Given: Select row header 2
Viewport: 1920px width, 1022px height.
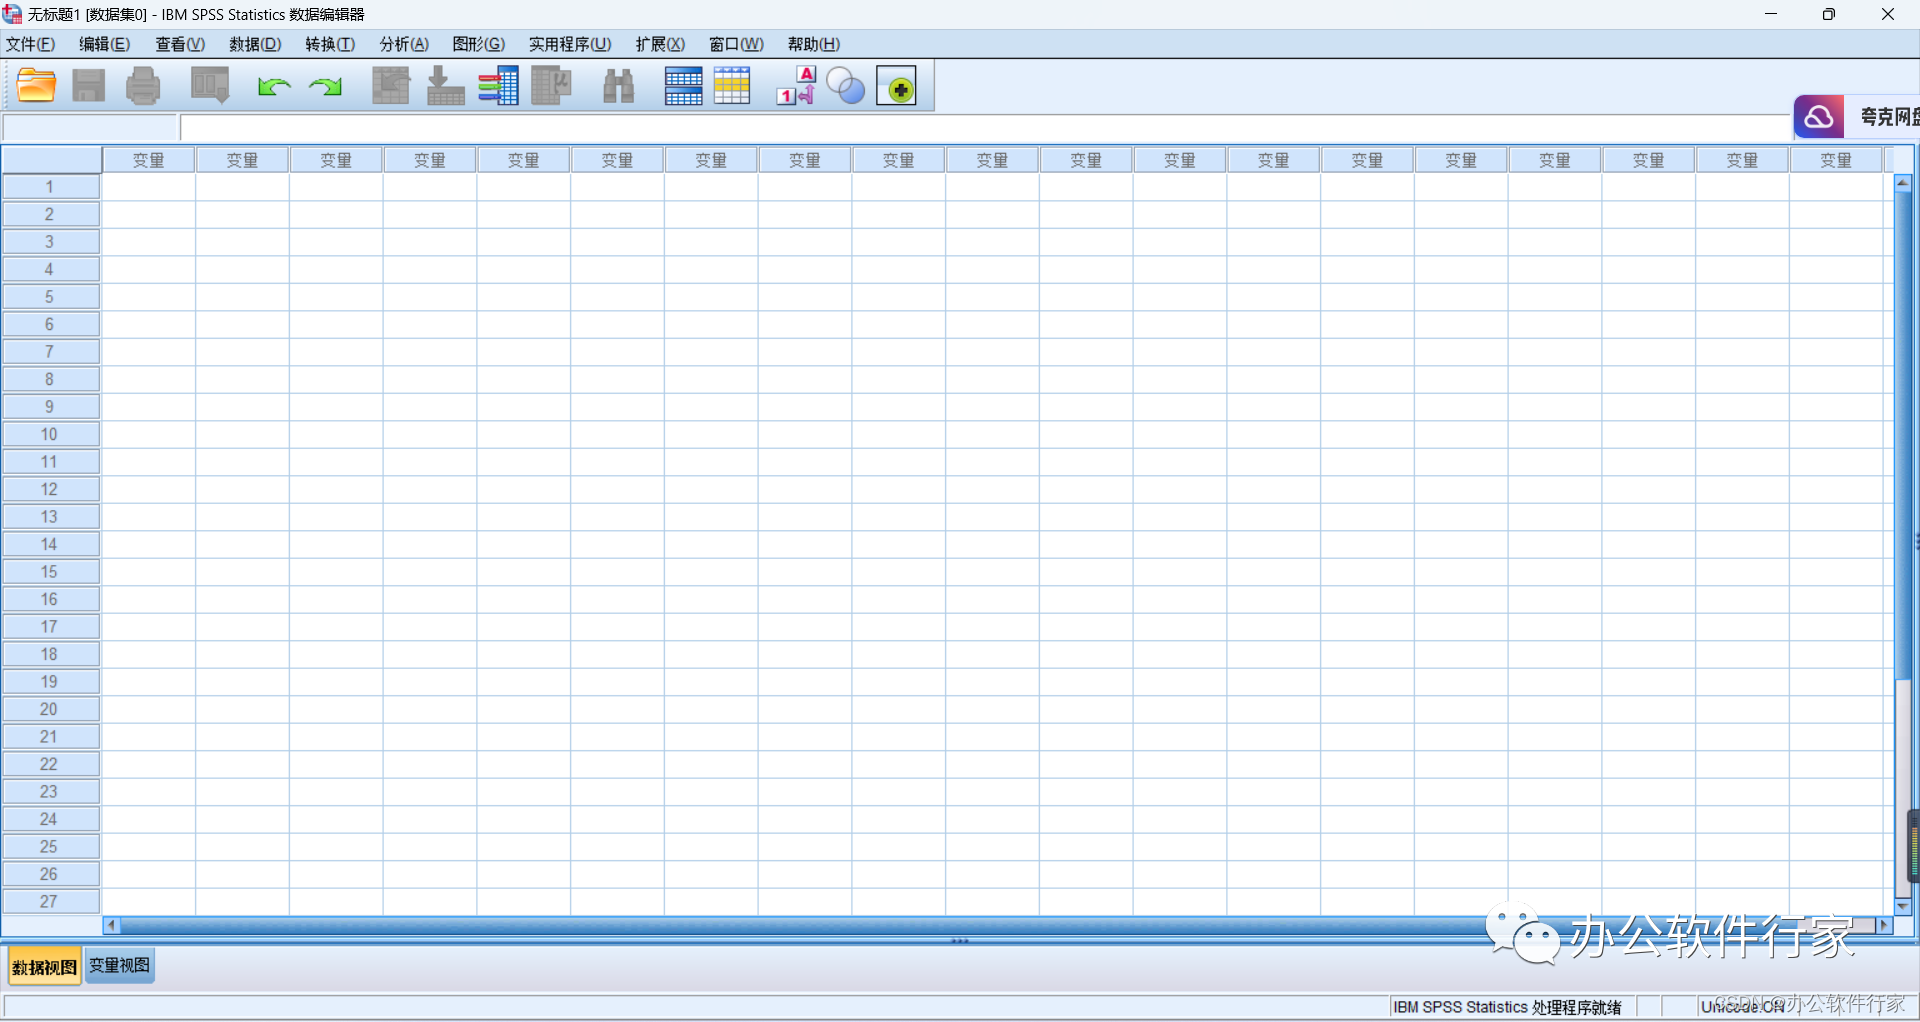Looking at the screenshot, I should pos(50,214).
